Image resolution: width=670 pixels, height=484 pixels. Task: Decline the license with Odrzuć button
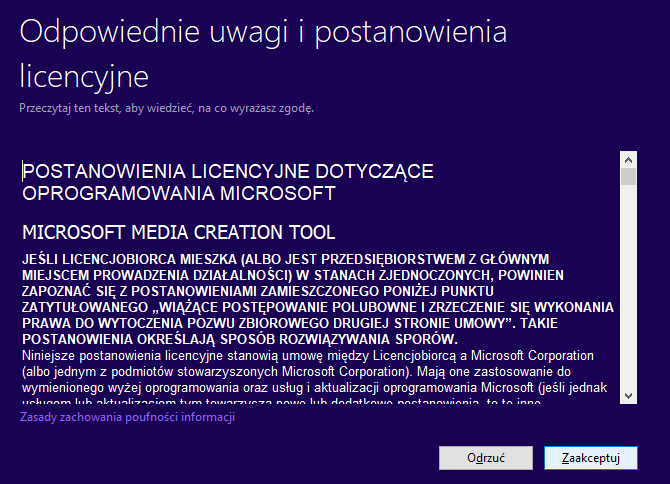pos(486,458)
